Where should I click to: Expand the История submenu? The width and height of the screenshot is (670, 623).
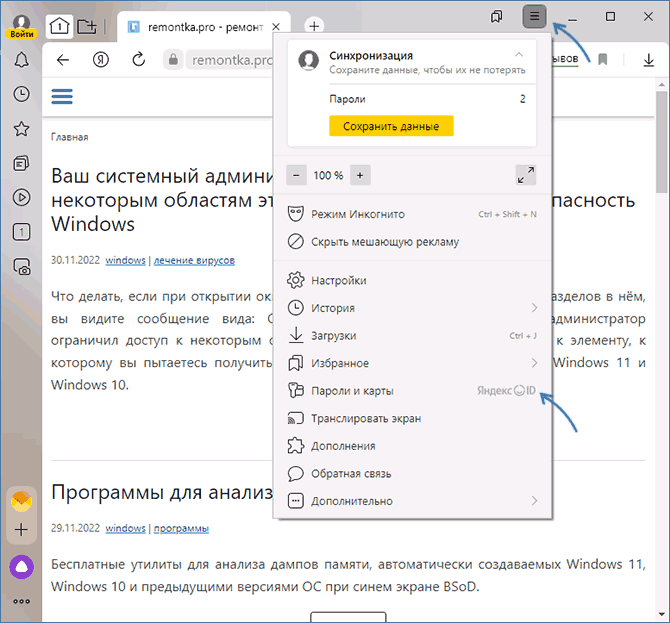(412, 308)
